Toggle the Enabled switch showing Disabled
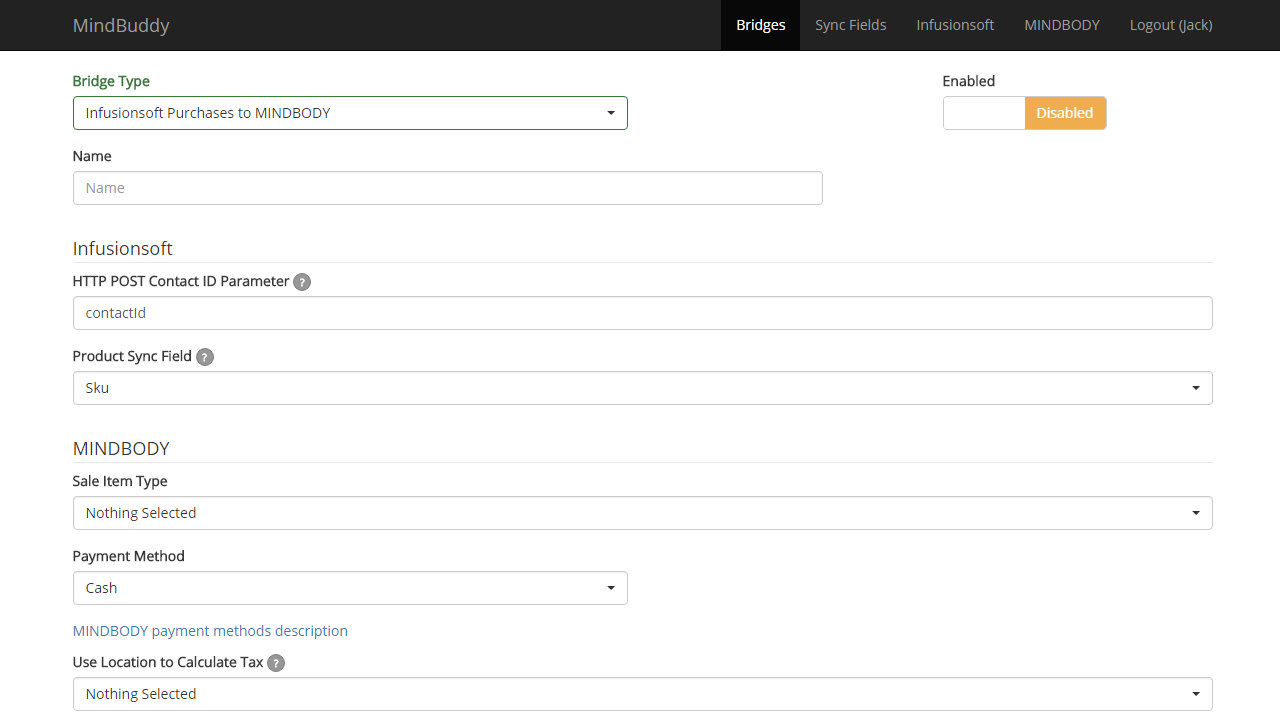Screen dimensions: 1280x720 tap(1024, 113)
